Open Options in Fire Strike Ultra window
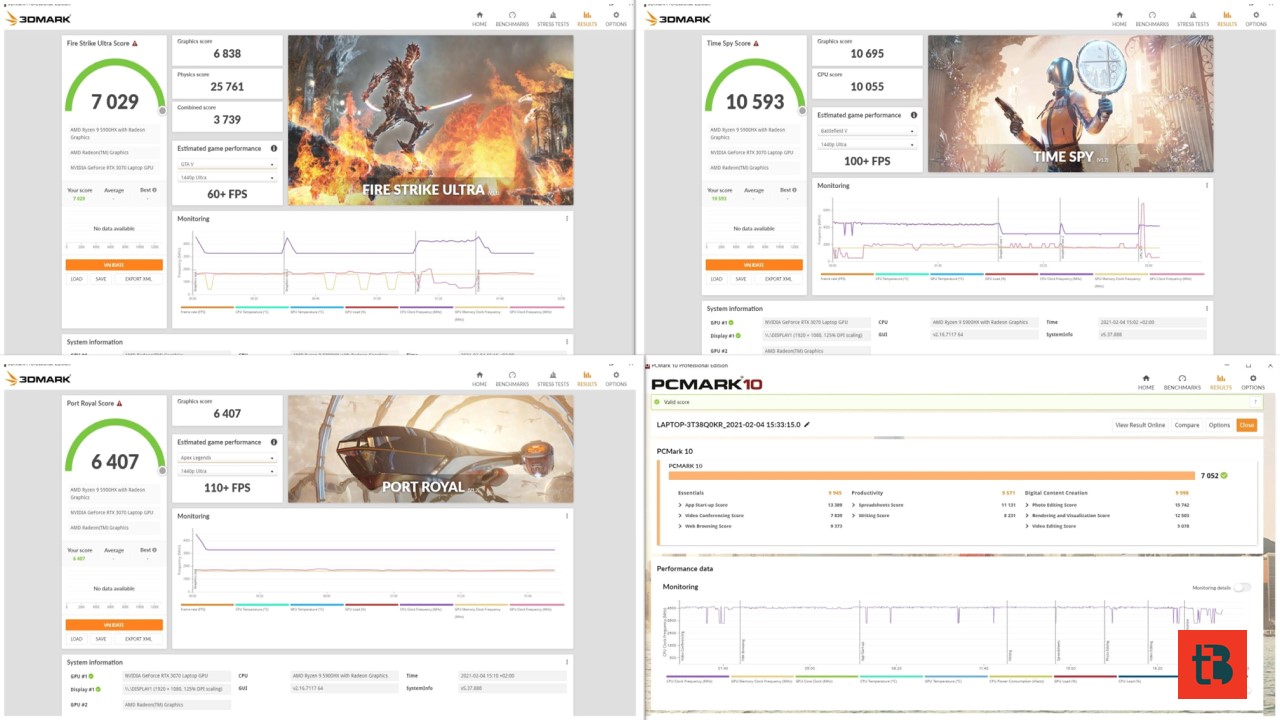Image resolution: width=1280 pixels, height=720 pixels. (x=616, y=18)
